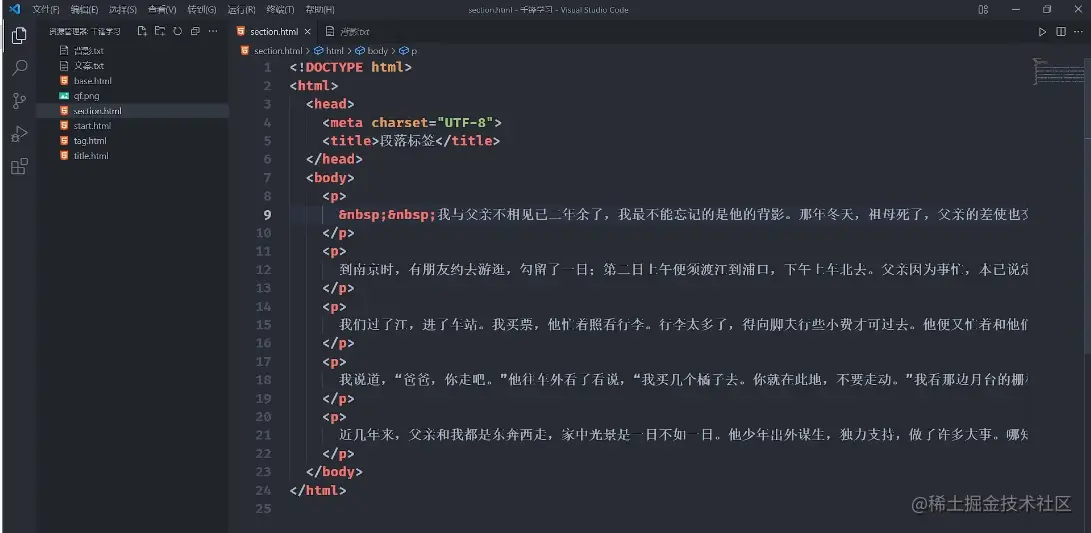Run the file with the play icon
The image size is (1091, 533).
[1042, 32]
